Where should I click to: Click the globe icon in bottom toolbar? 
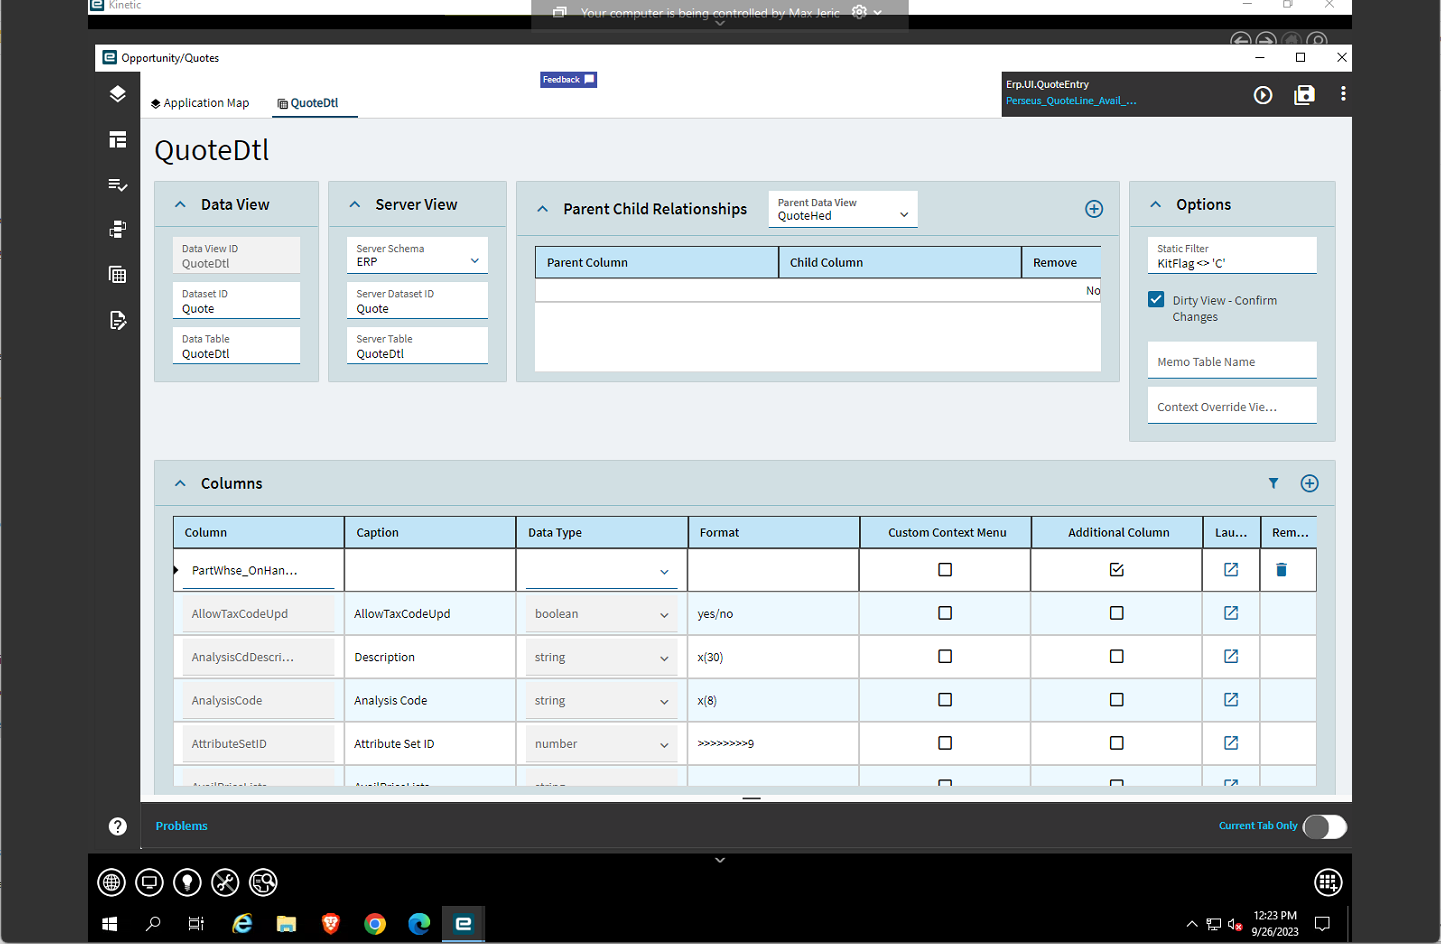click(x=111, y=882)
